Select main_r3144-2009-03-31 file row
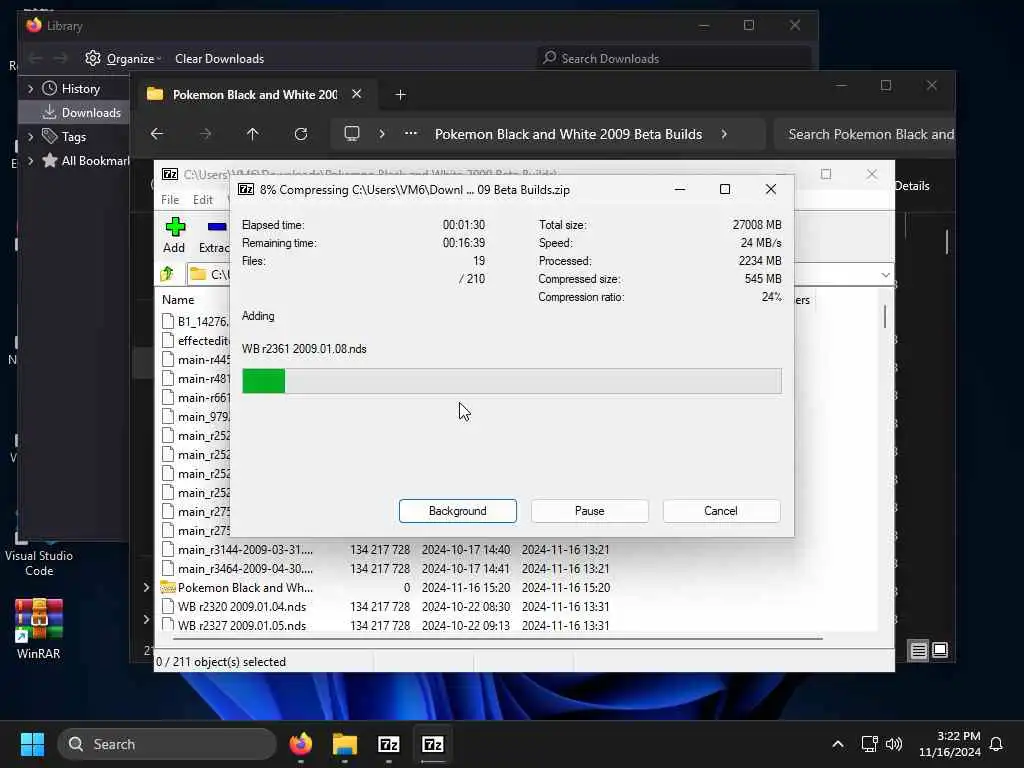The width and height of the screenshot is (1024, 768). pyautogui.click(x=386, y=549)
